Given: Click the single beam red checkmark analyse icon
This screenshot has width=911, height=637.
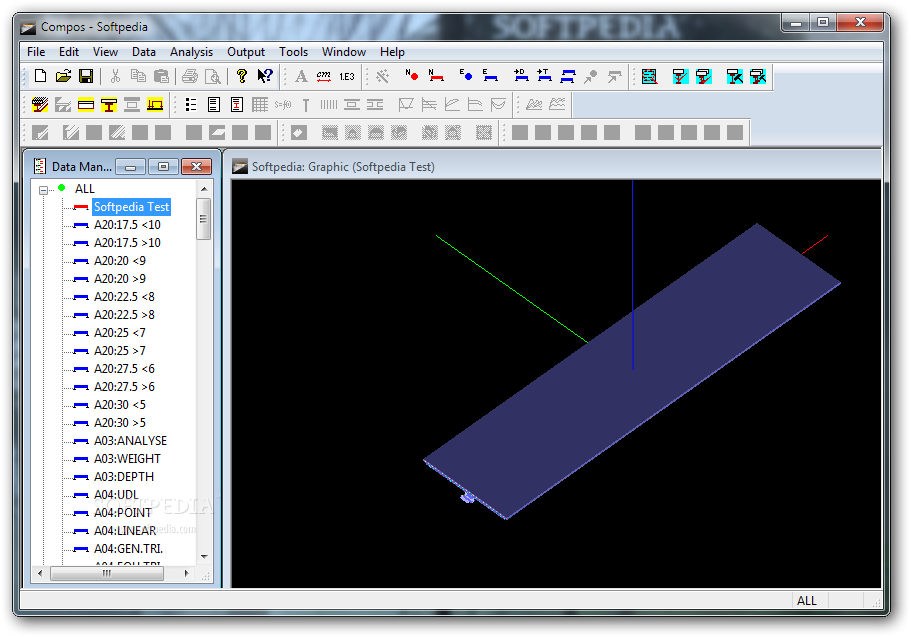Looking at the screenshot, I should [x=680, y=76].
